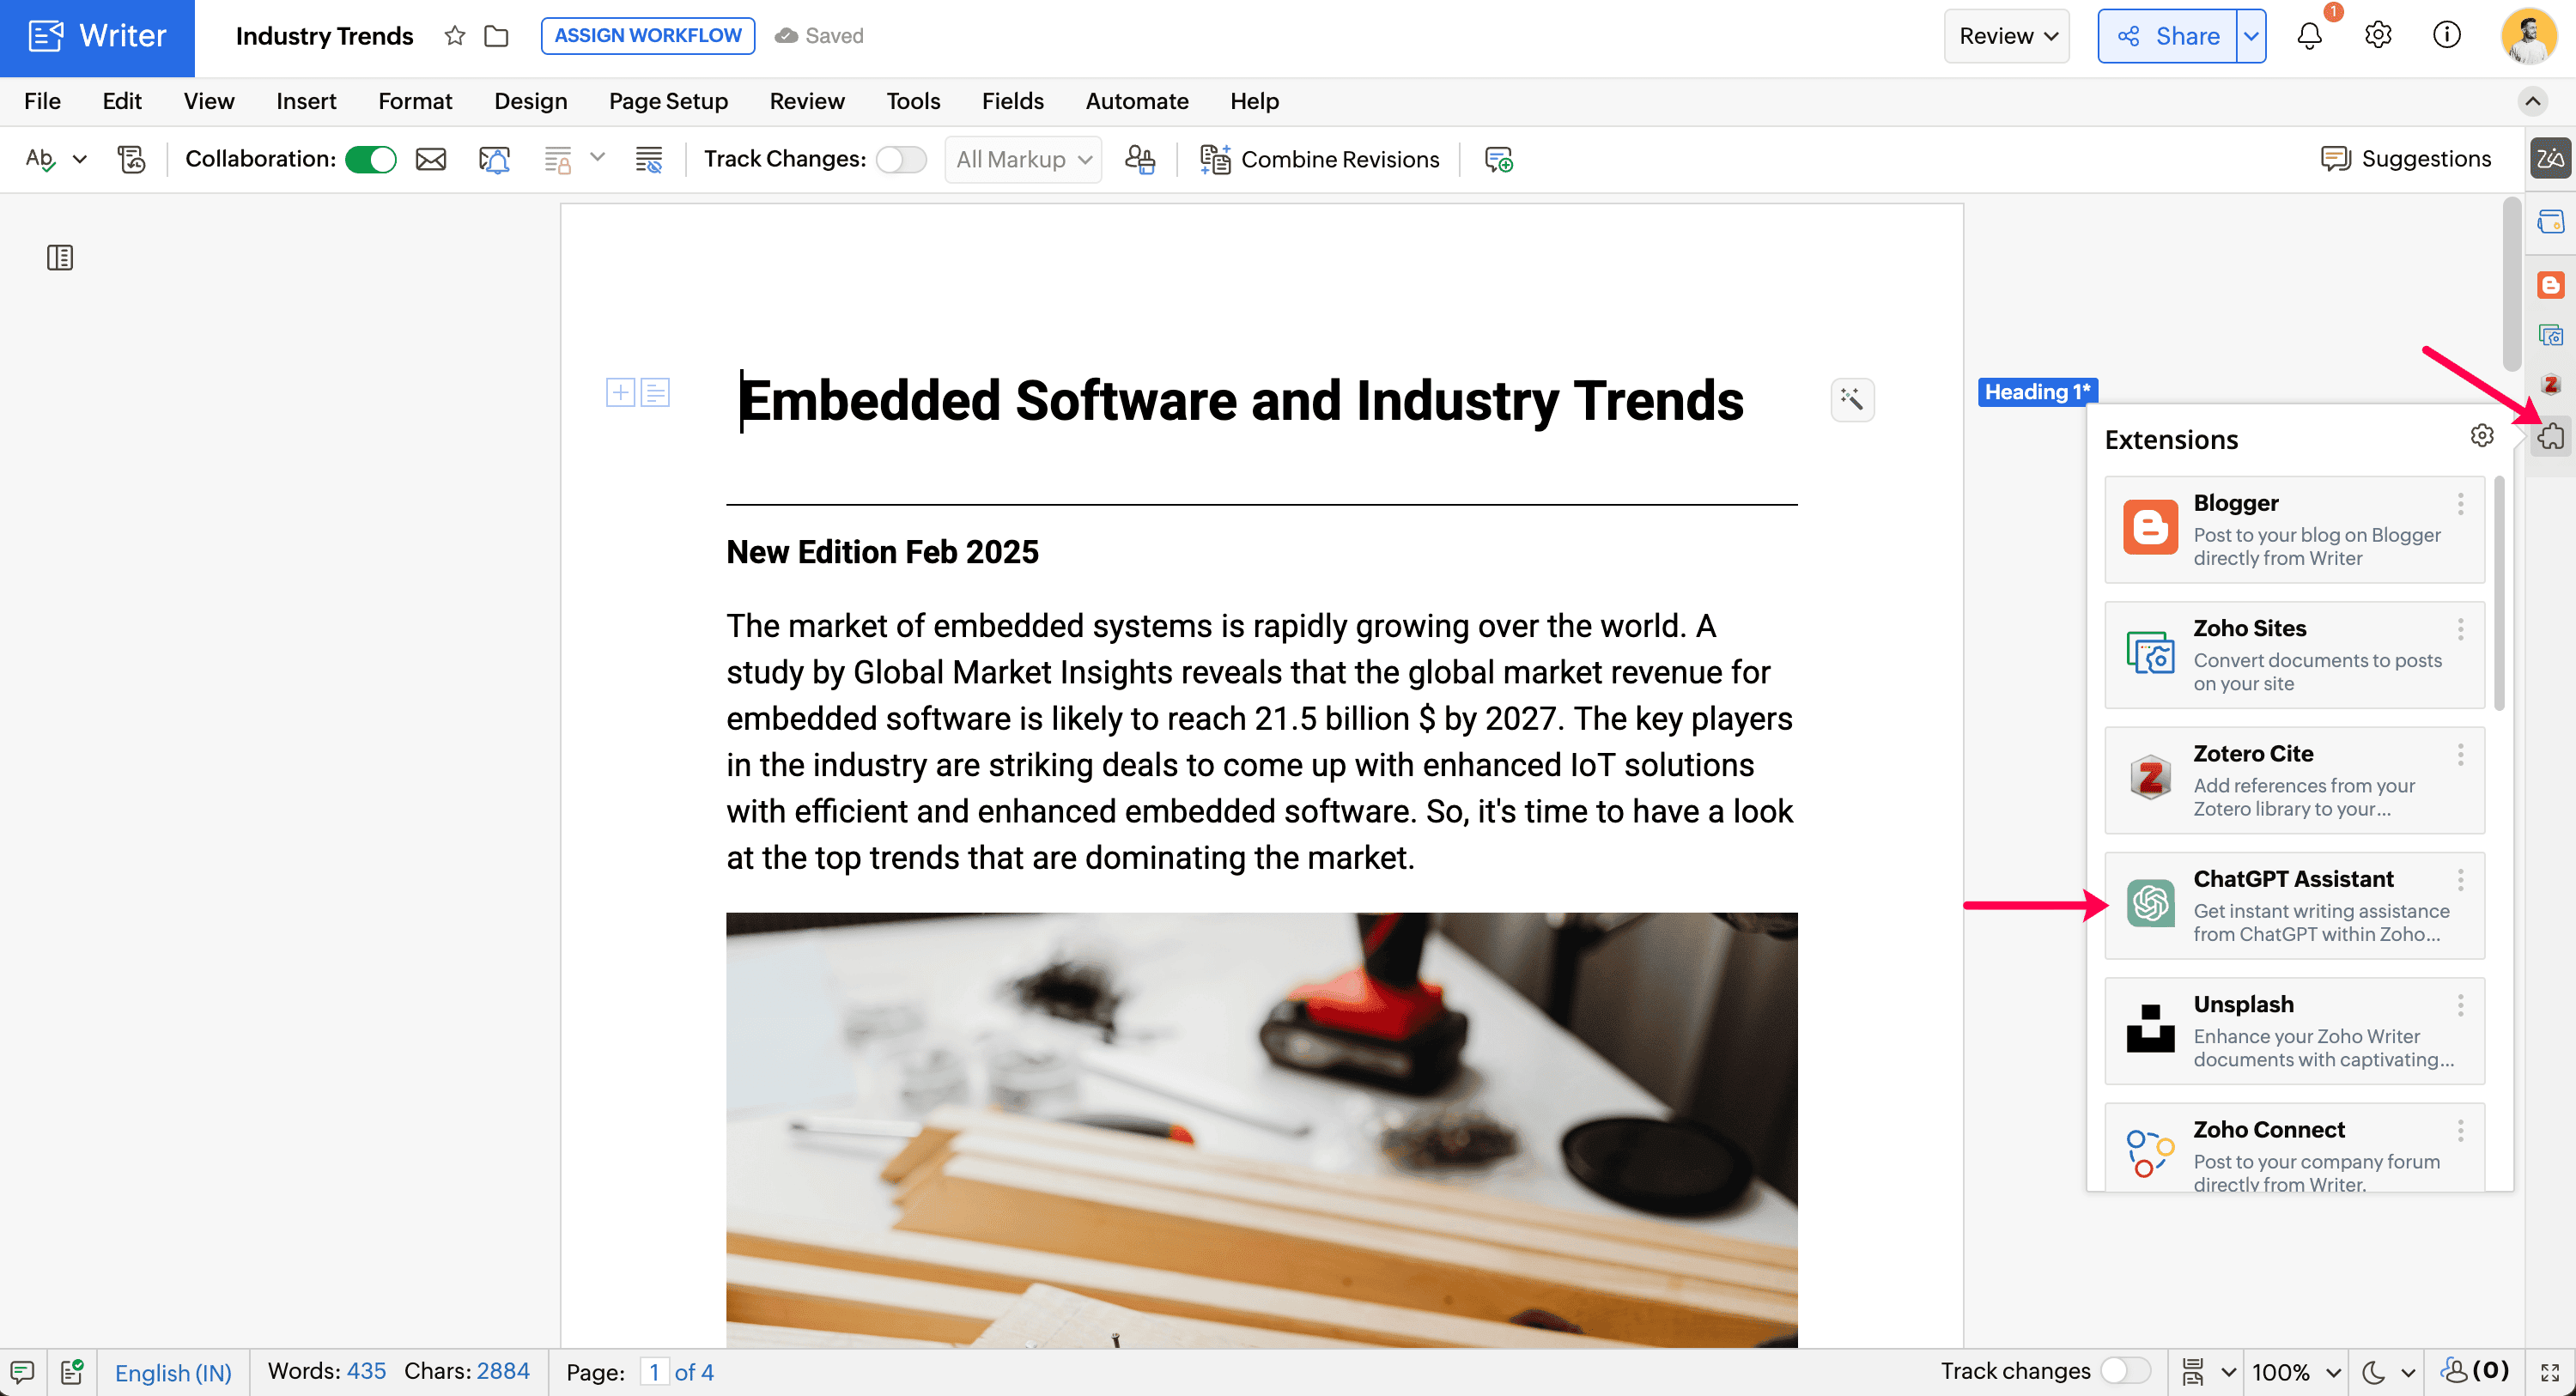
Task: Click the document outline panel icon
Action: [60, 258]
